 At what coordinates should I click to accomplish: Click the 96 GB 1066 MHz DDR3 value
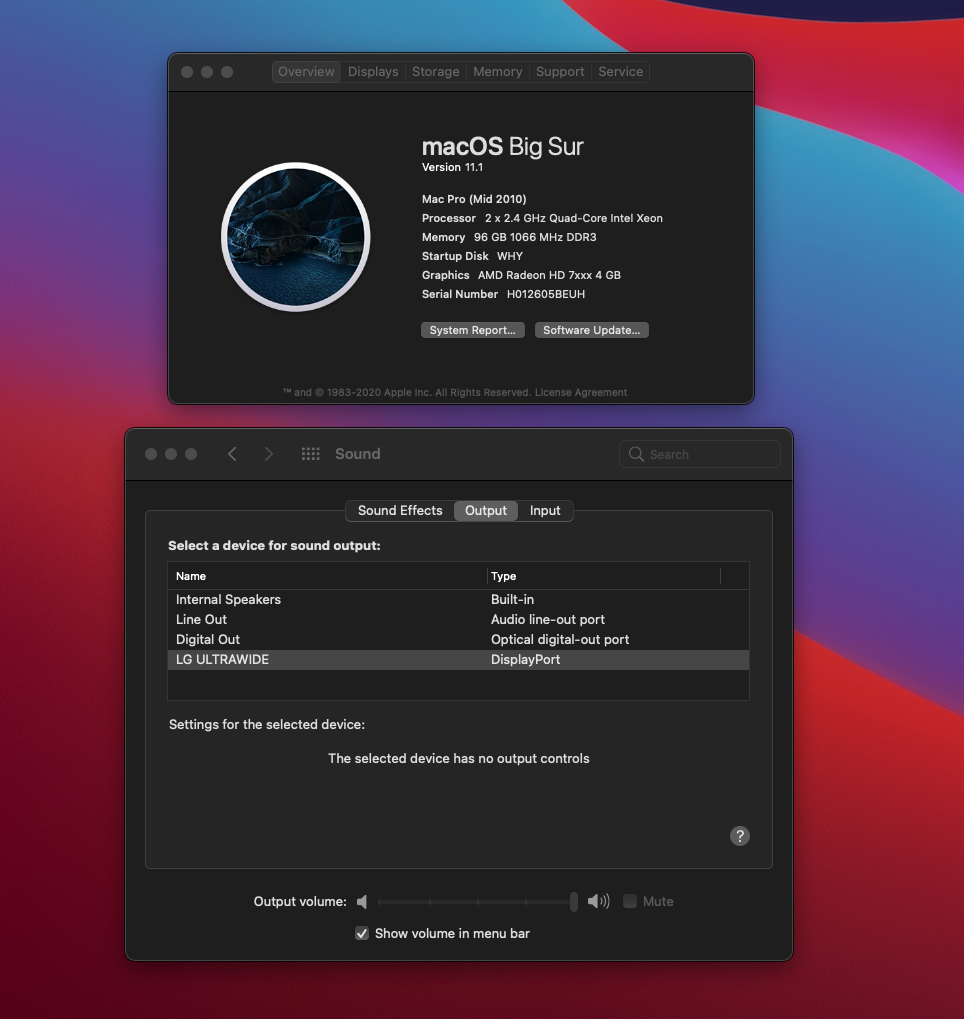[535, 237]
